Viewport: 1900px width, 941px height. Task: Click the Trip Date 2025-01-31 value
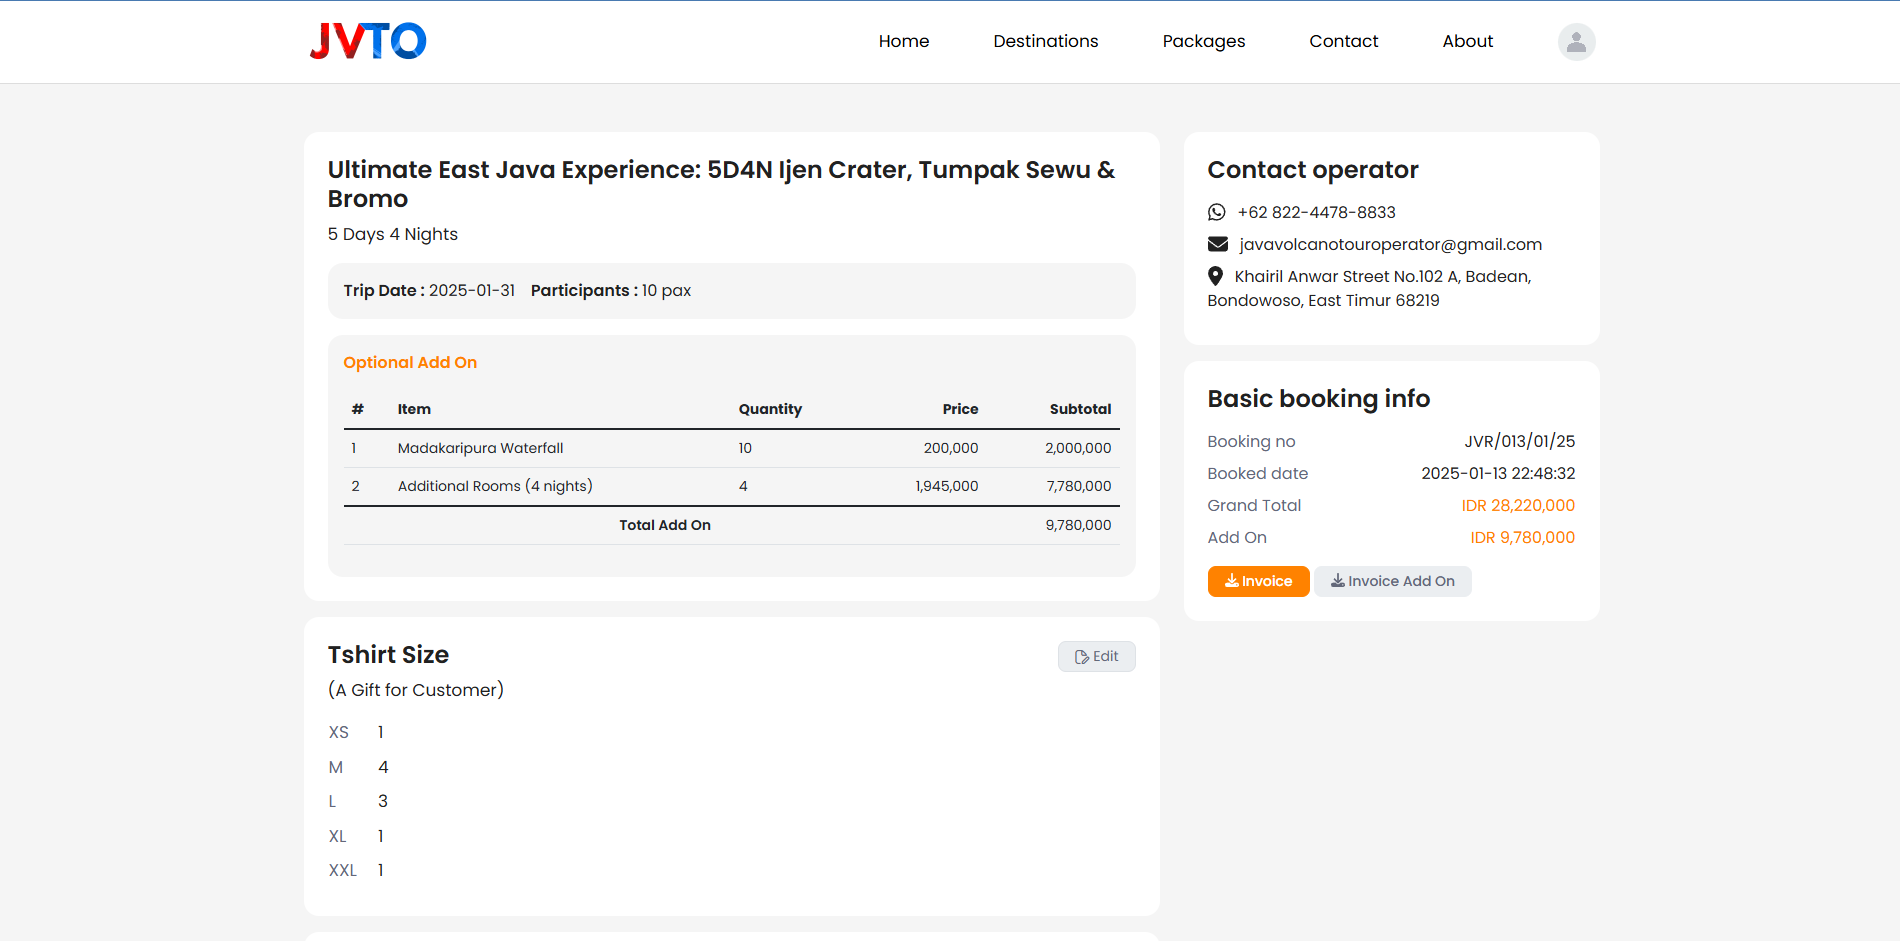[472, 290]
